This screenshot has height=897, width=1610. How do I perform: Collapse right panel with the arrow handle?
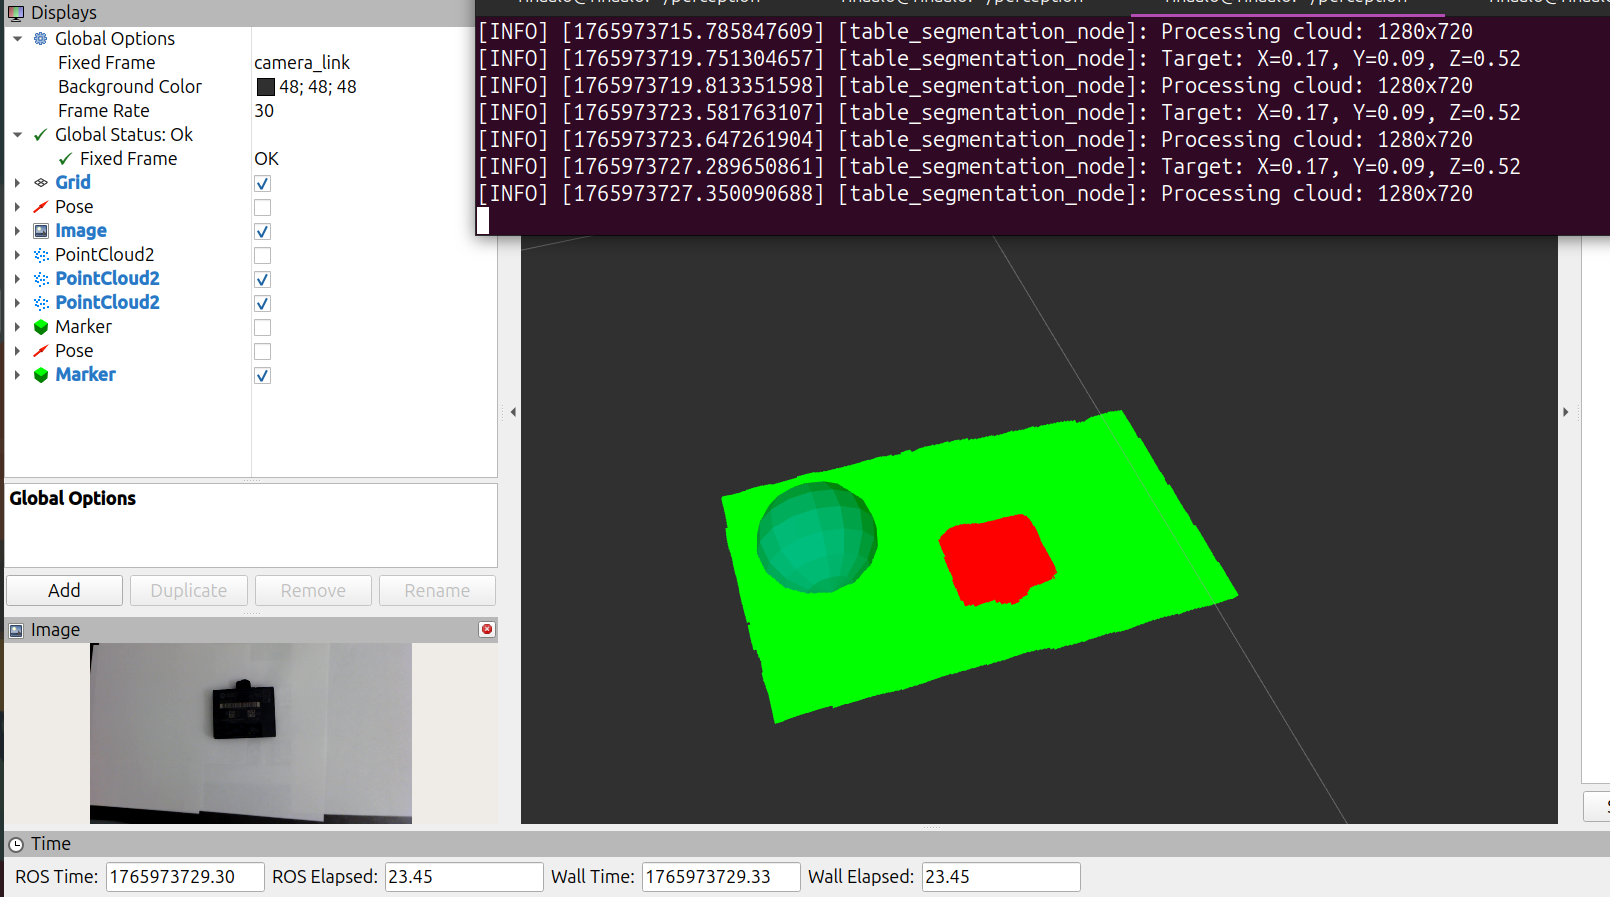[1565, 412]
